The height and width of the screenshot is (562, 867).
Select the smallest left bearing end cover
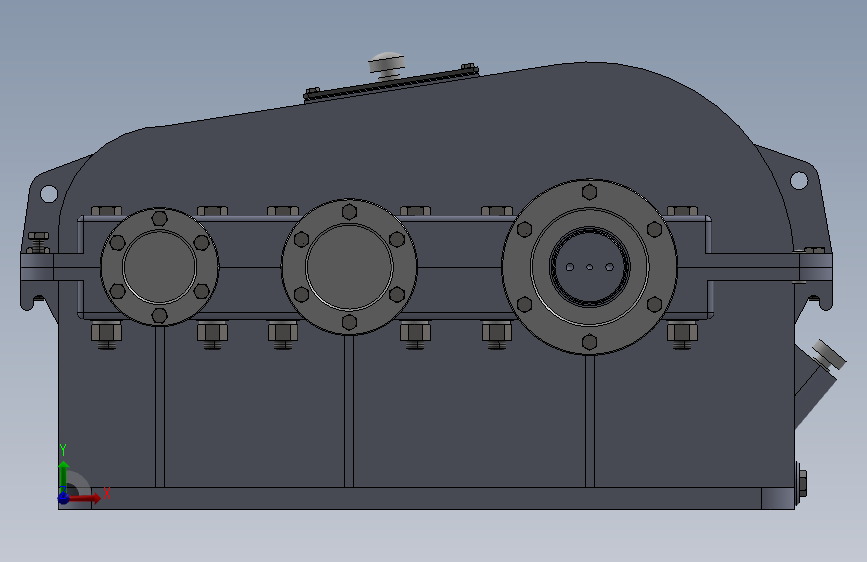click(x=159, y=267)
